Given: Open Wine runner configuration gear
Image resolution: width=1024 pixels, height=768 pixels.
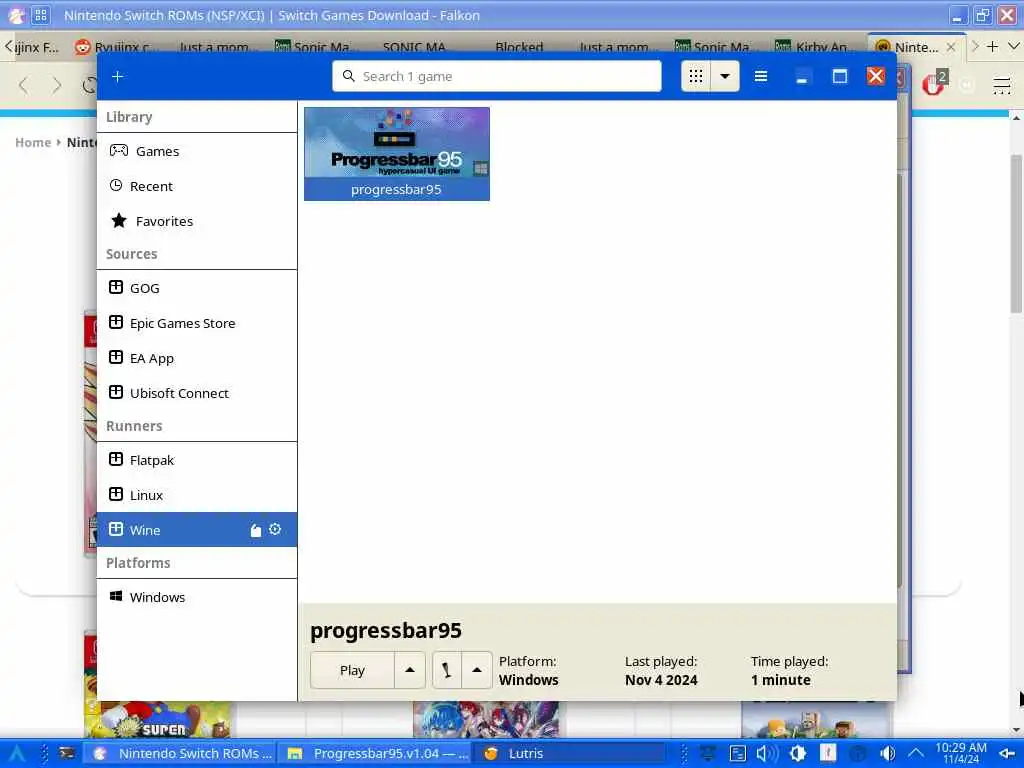Looking at the screenshot, I should (275, 530).
